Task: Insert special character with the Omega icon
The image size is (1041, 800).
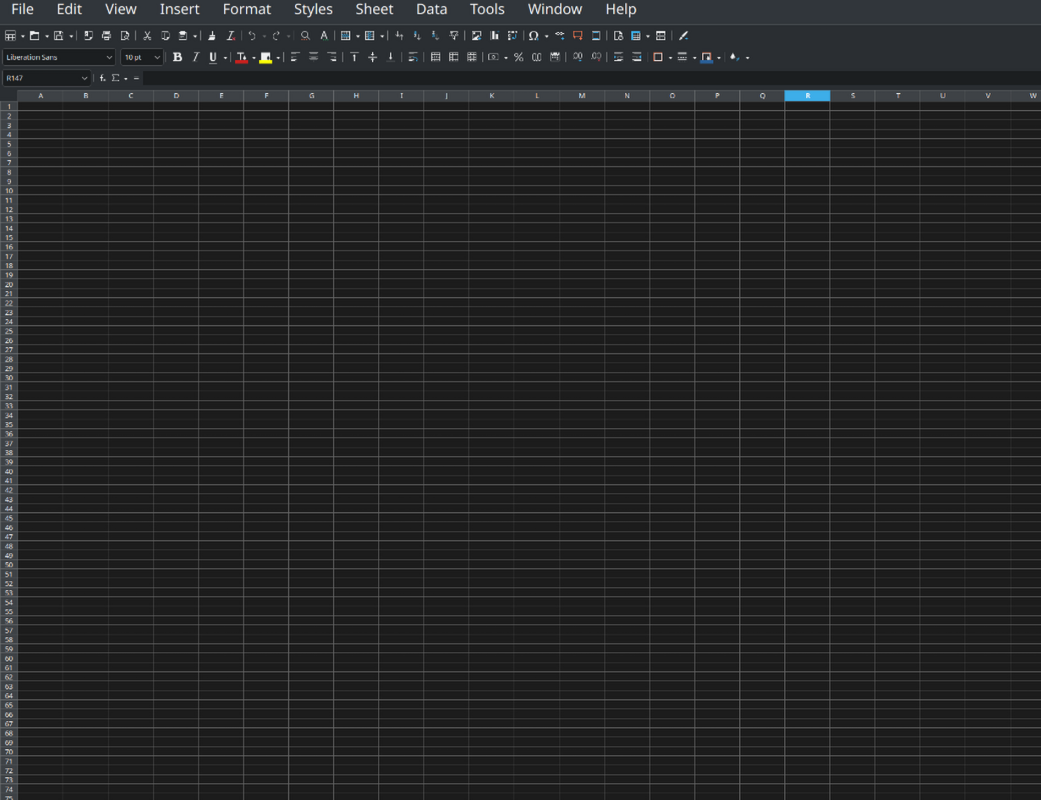Action: 533,36
